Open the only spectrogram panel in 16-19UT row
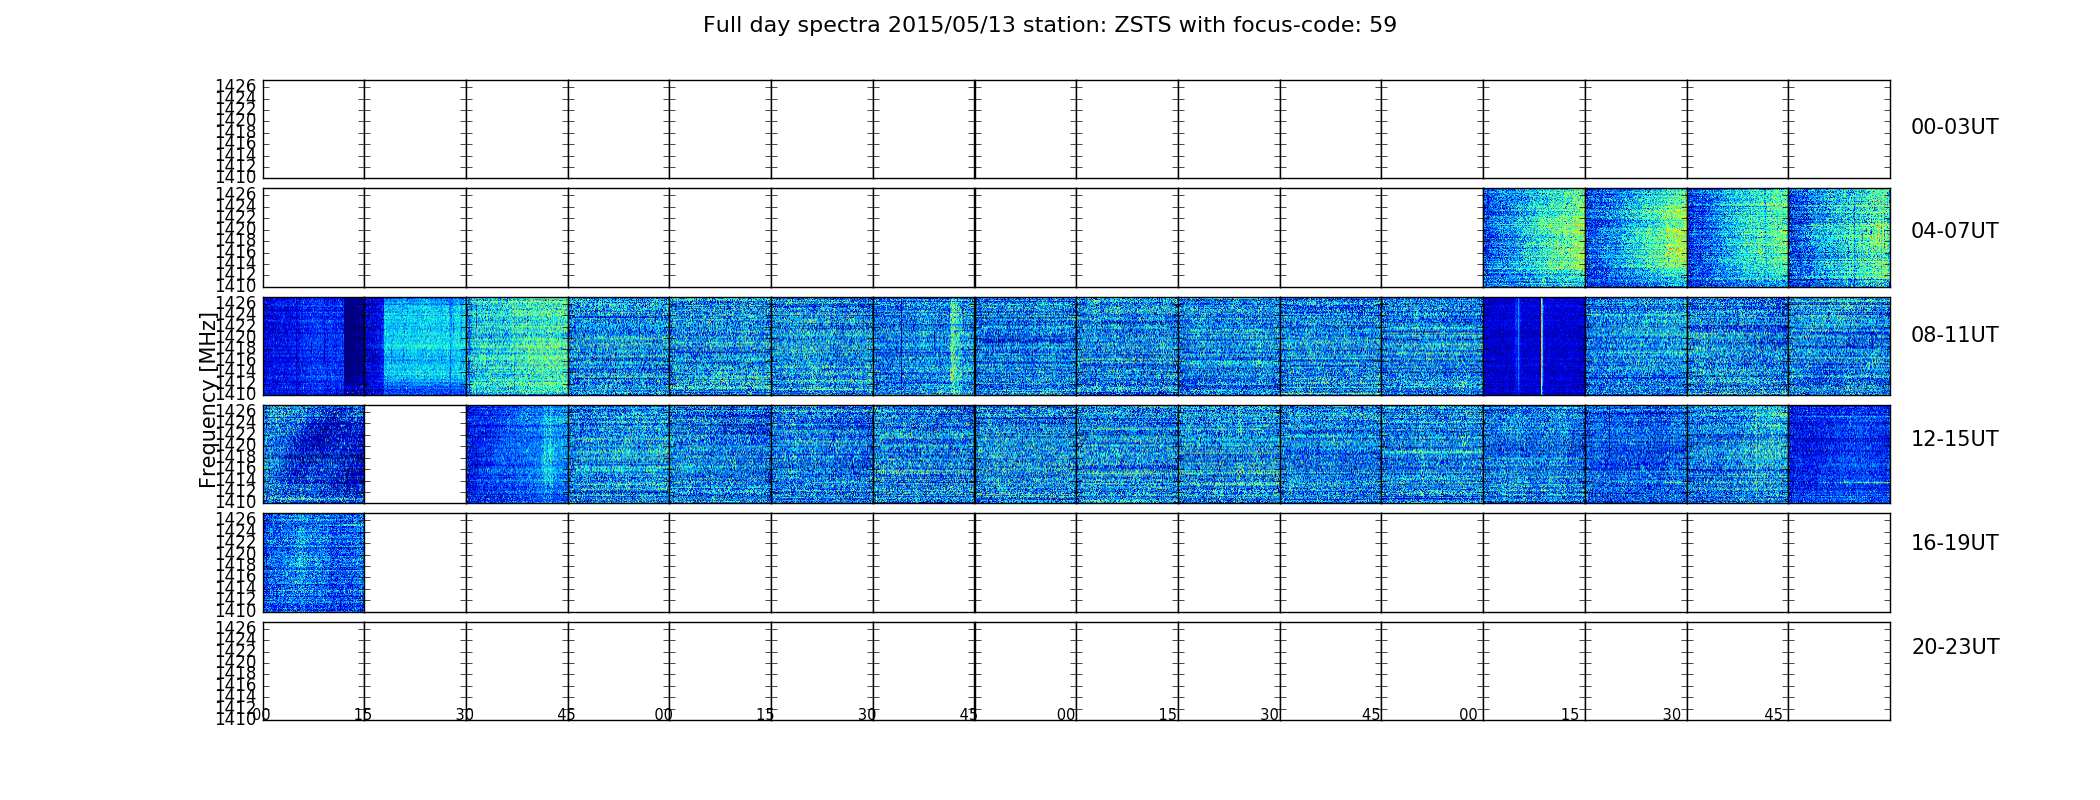 pos(313,563)
